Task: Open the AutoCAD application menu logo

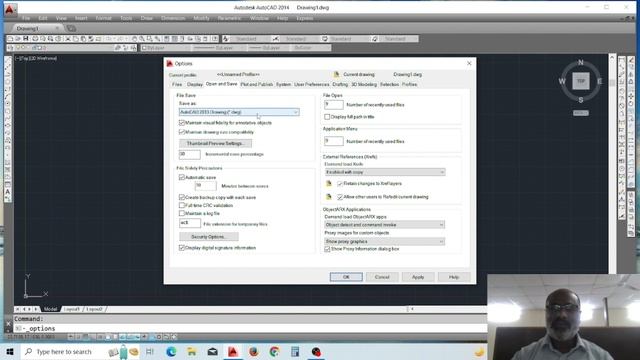Action: click(9, 9)
